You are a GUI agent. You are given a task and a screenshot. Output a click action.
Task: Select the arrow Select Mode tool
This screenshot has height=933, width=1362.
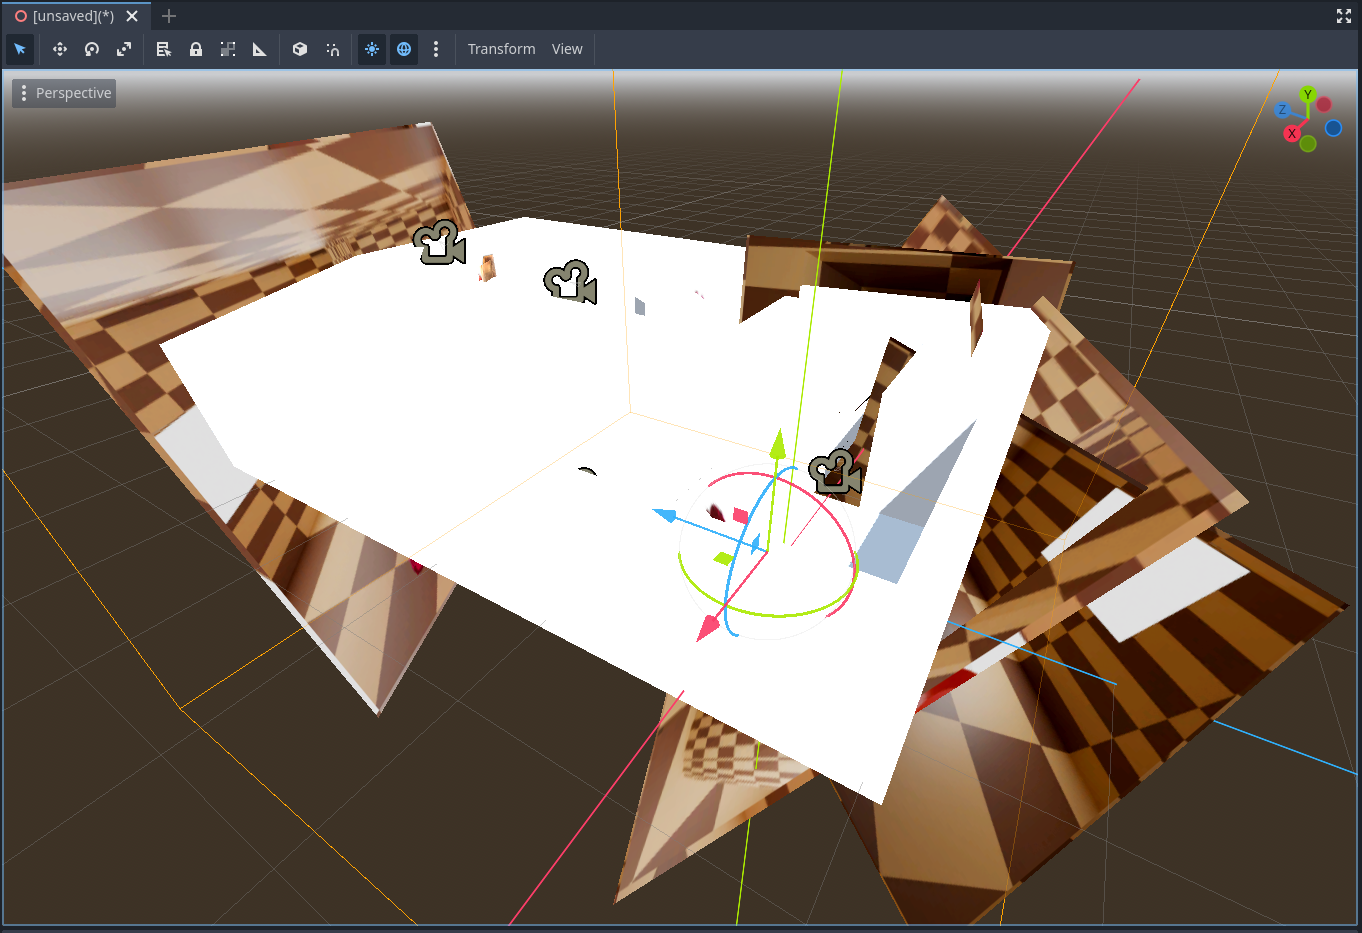click(20, 49)
